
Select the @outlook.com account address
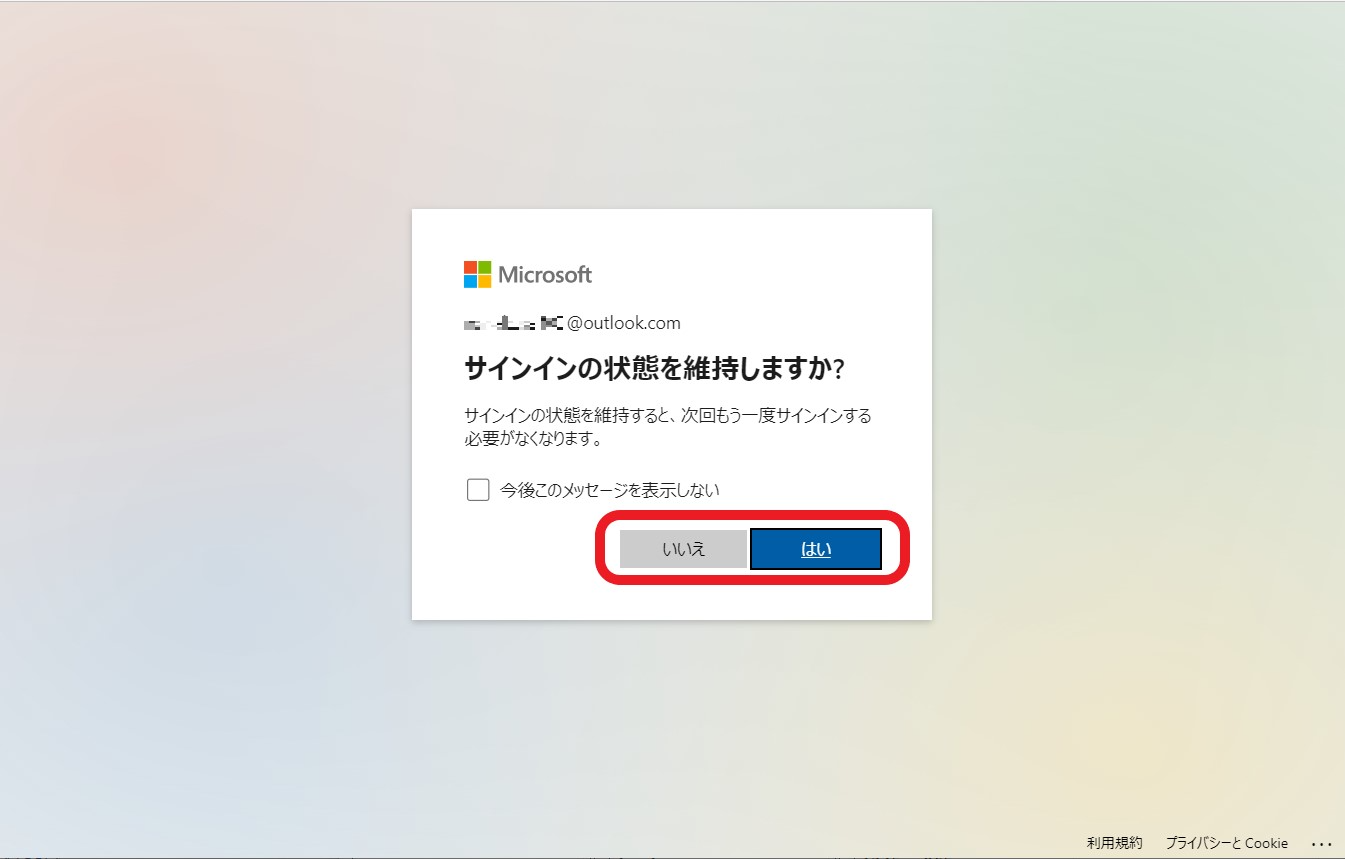tap(572, 323)
